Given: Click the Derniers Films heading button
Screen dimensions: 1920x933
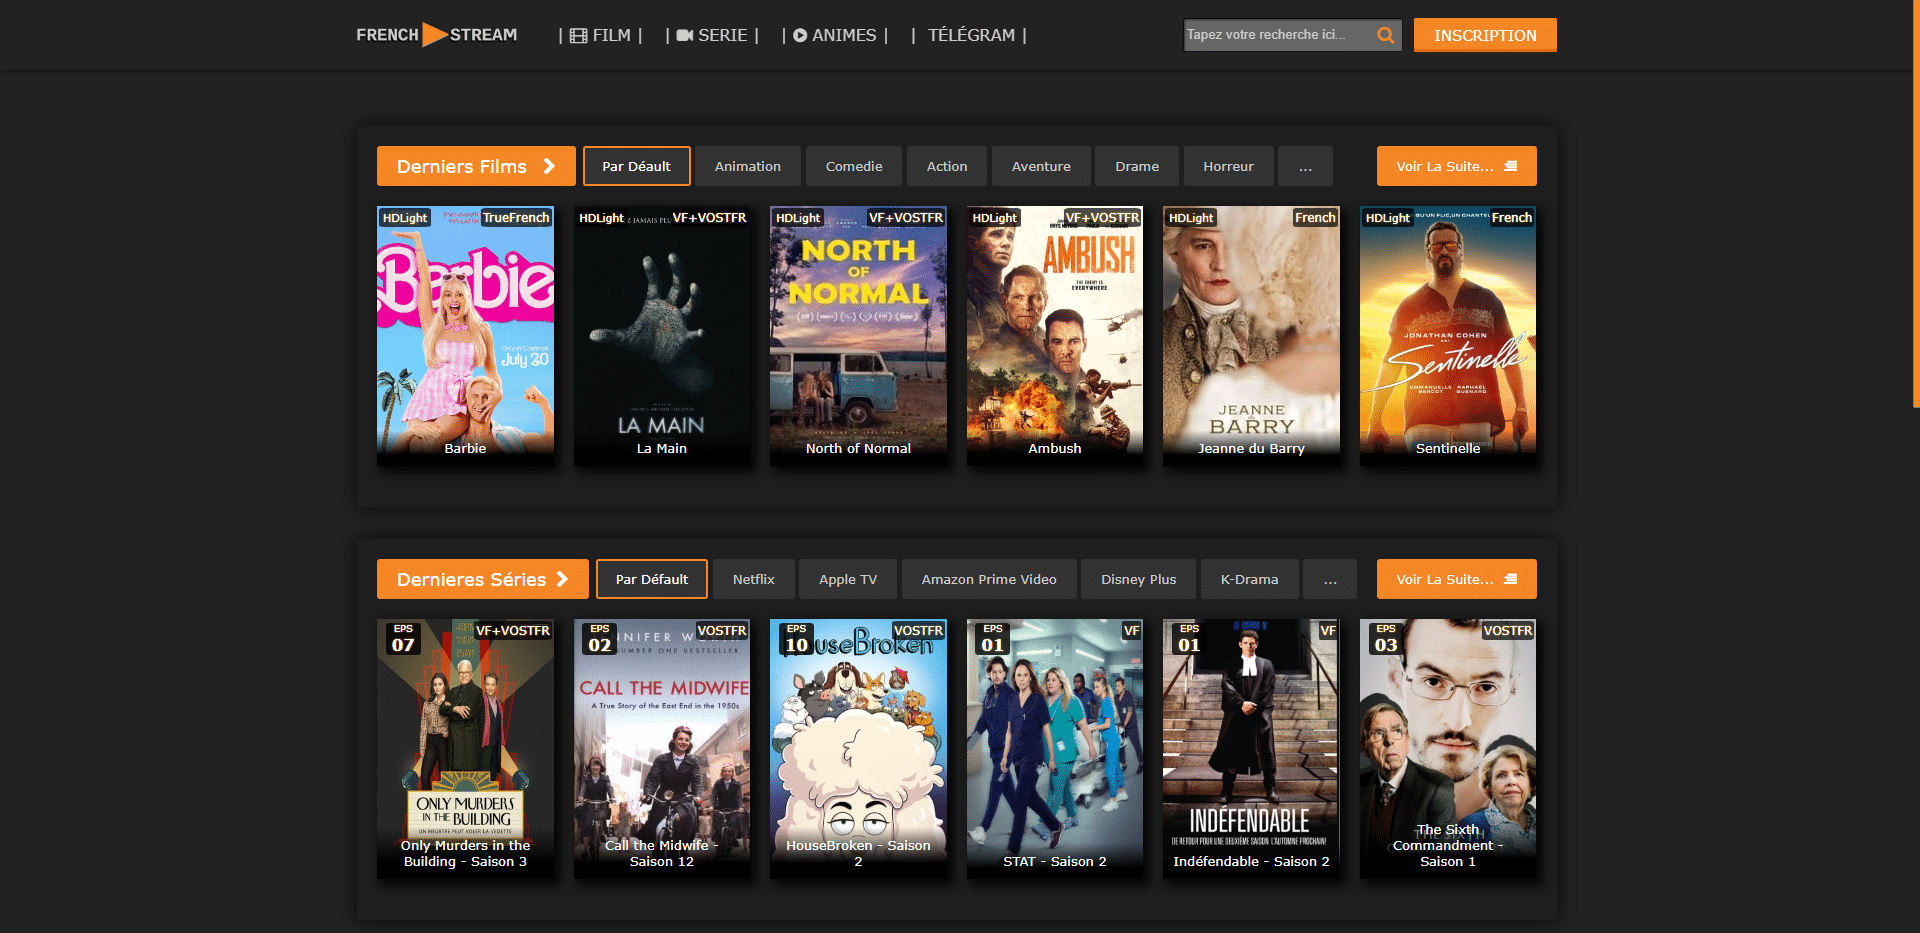Looking at the screenshot, I should (x=476, y=166).
